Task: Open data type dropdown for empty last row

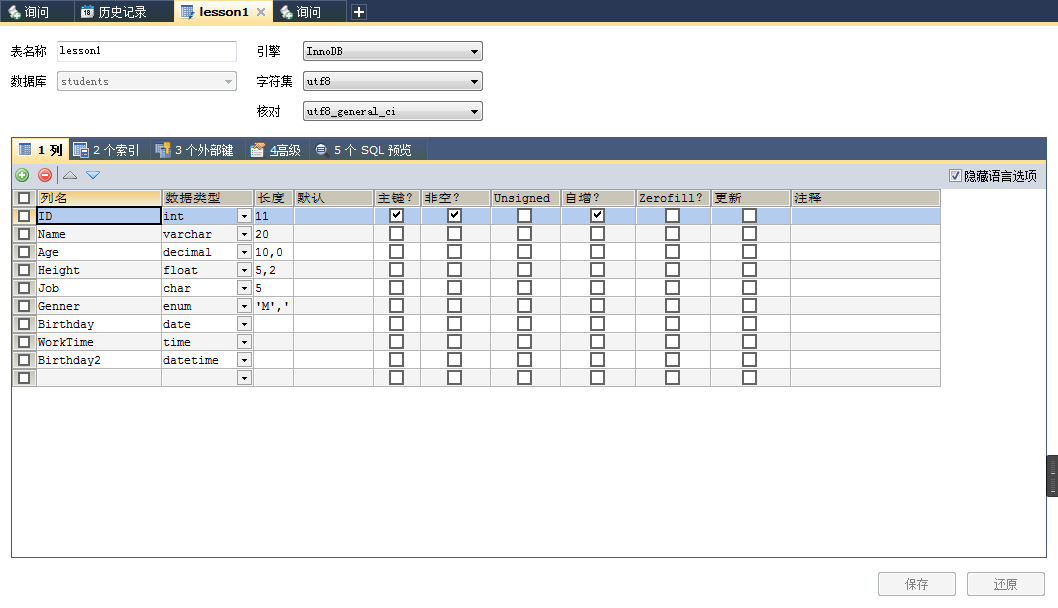Action: click(244, 378)
